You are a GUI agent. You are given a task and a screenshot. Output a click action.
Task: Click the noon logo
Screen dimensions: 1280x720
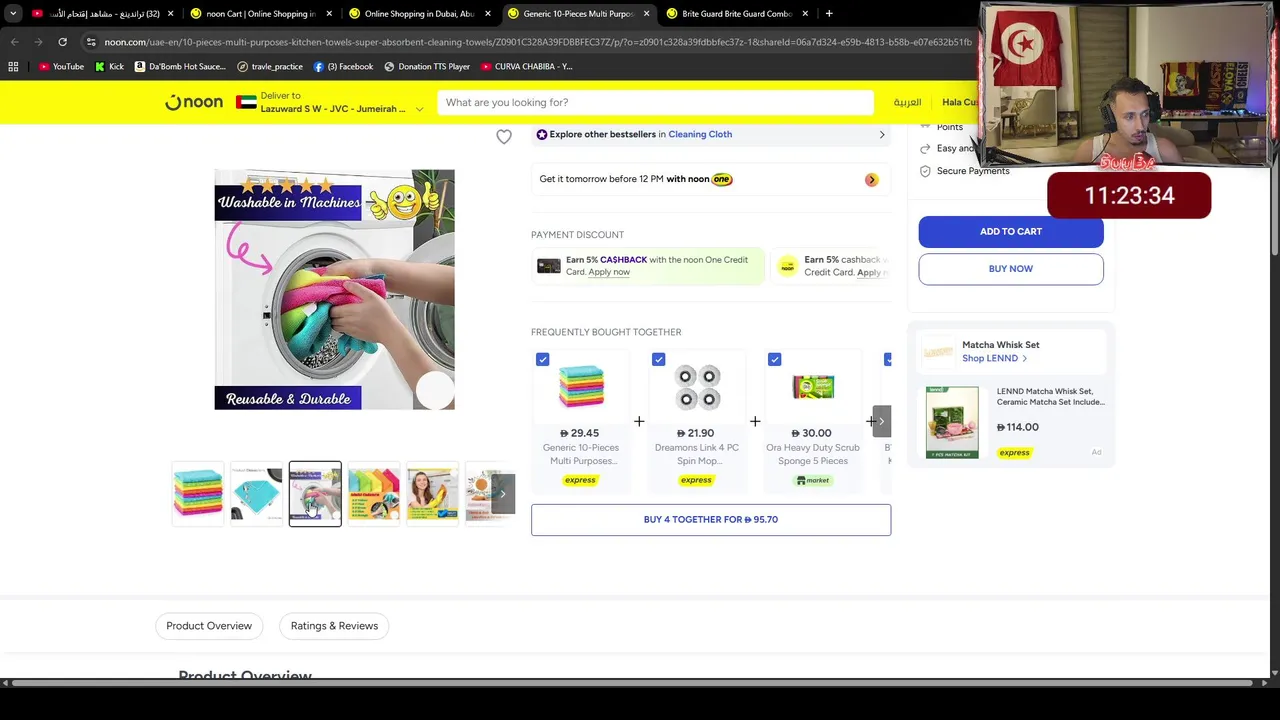(x=194, y=102)
